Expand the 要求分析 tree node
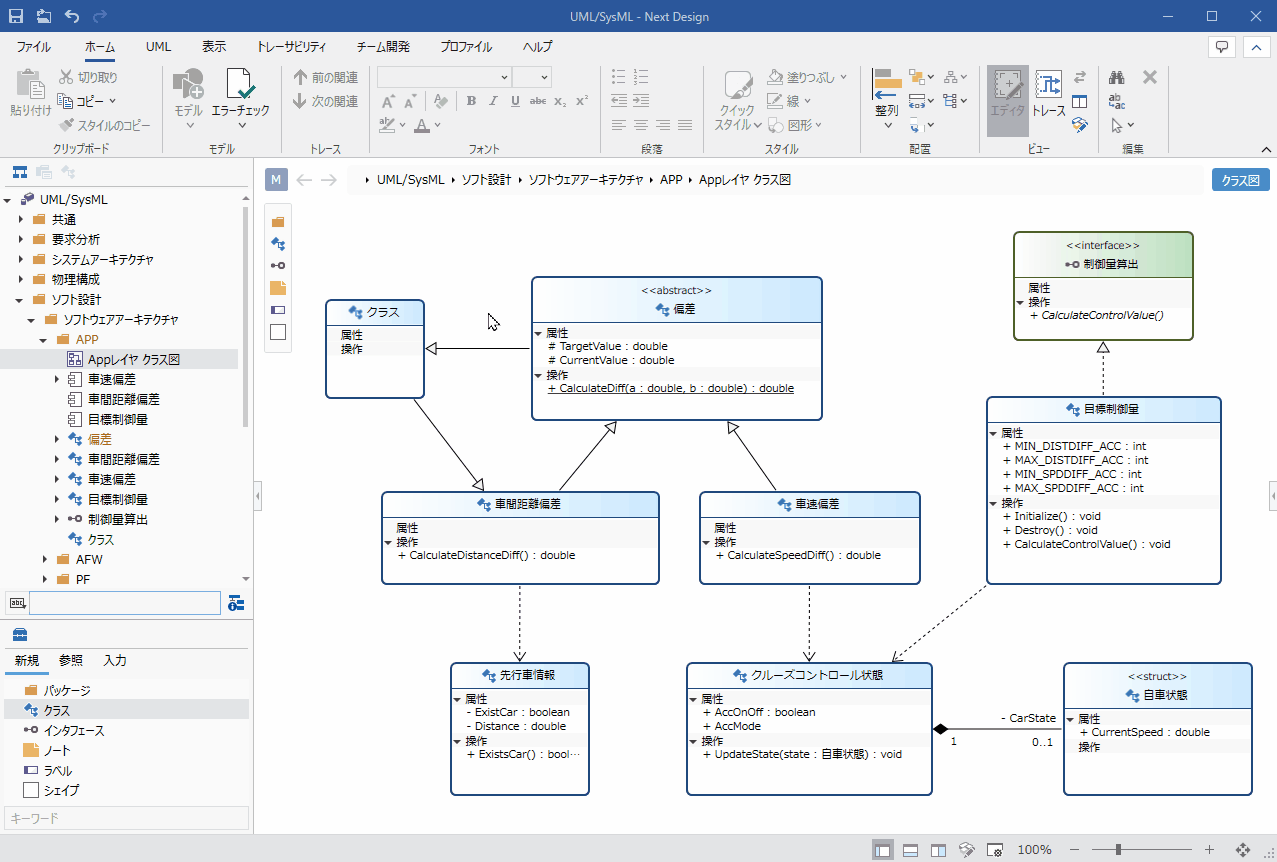 pos(20,239)
